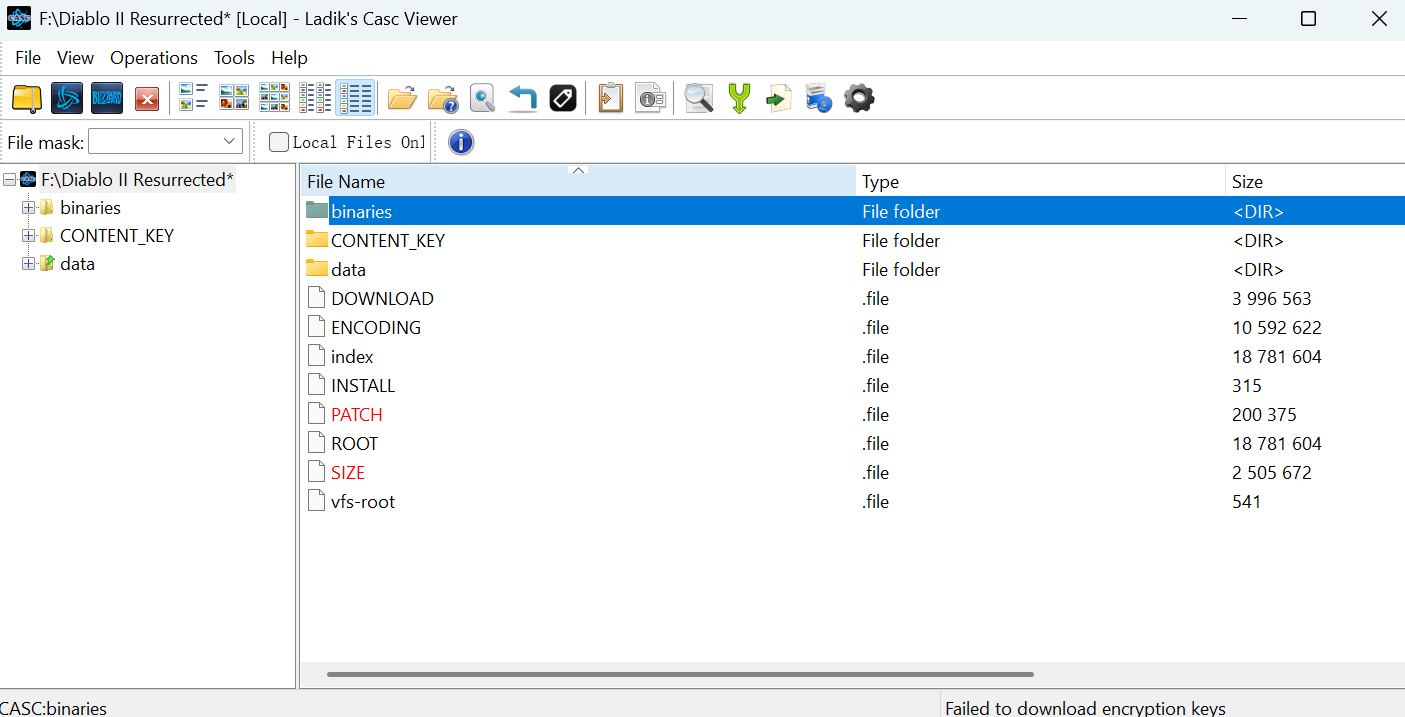This screenshot has height=717, width=1405.
Task: Click the document magnifier icon in toolbar
Action: click(x=483, y=98)
